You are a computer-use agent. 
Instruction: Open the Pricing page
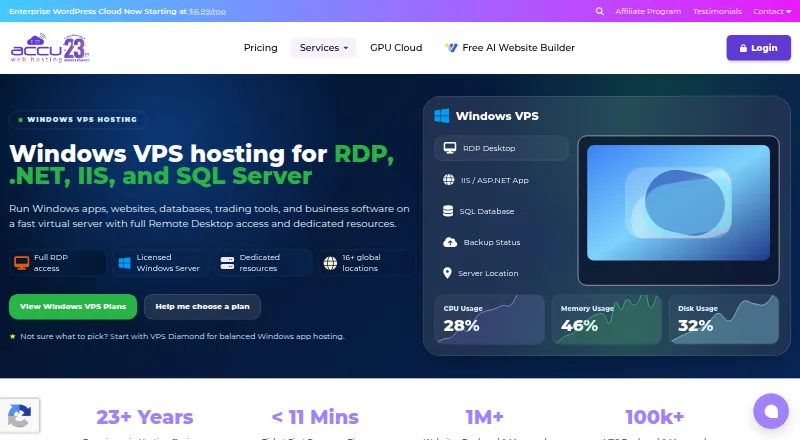[260, 47]
